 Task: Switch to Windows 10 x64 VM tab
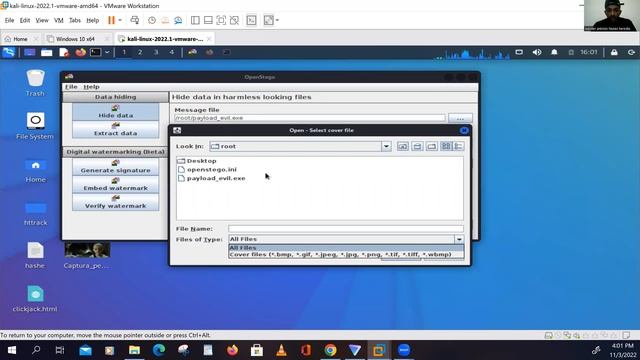point(75,39)
